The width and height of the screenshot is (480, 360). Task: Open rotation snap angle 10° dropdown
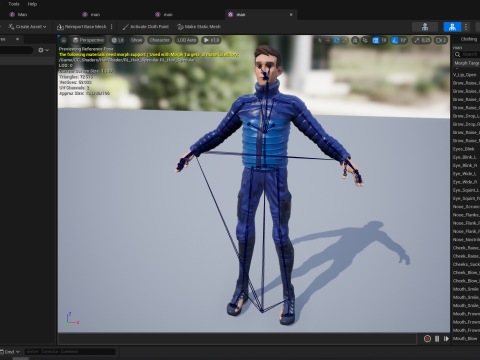pyautogui.click(x=404, y=40)
